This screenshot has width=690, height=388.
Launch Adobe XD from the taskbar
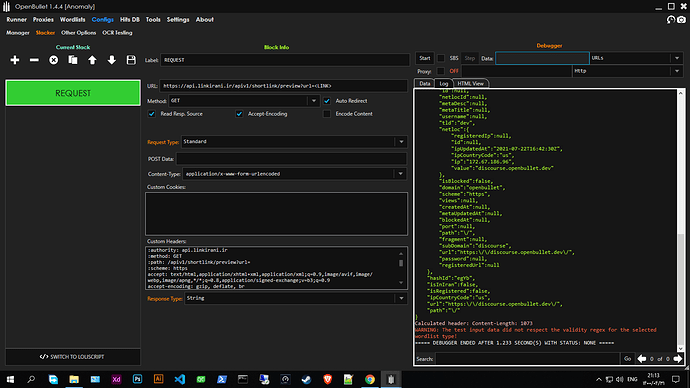(116, 379)
